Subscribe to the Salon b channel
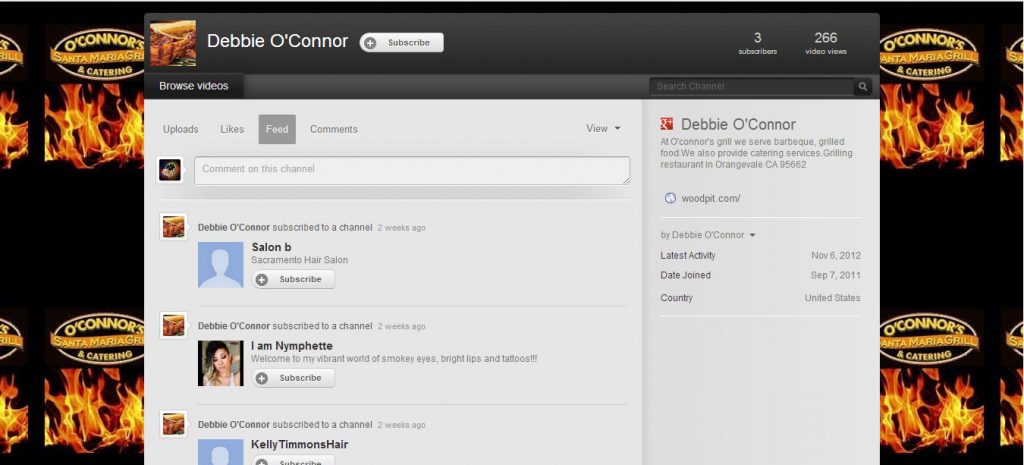 pyautogui.click(x=294, y=279)
